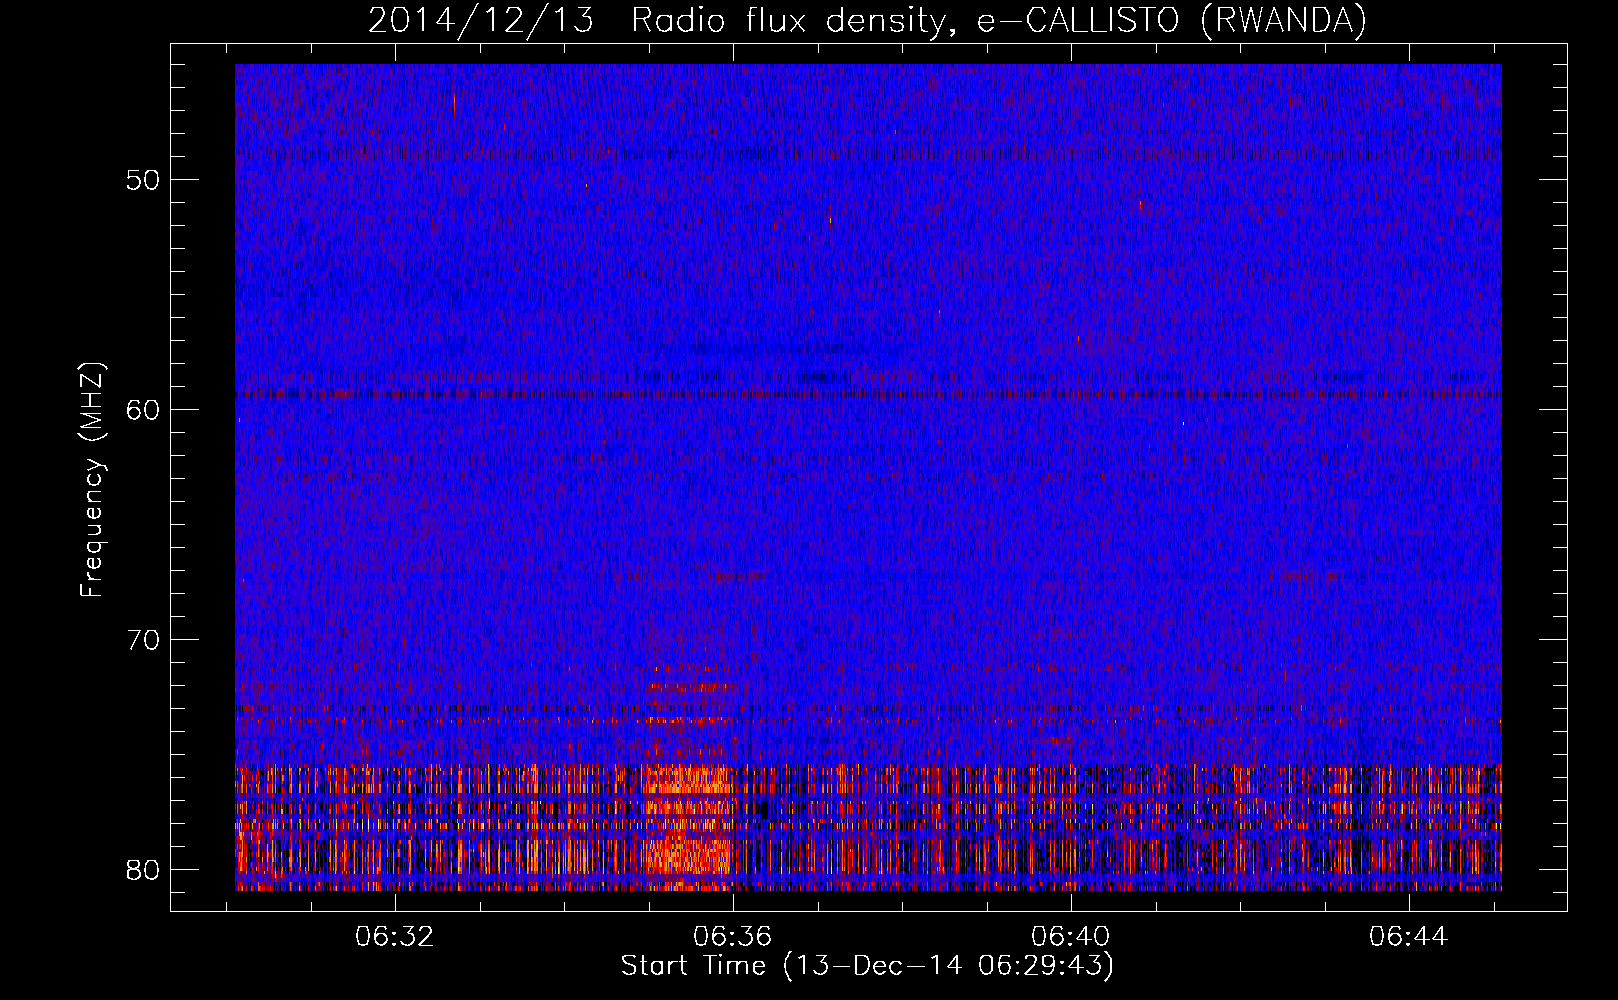Click the 06:36 time tick label
The width and height of the screenshot is (1618, 1000).
[x=733, y=937]
